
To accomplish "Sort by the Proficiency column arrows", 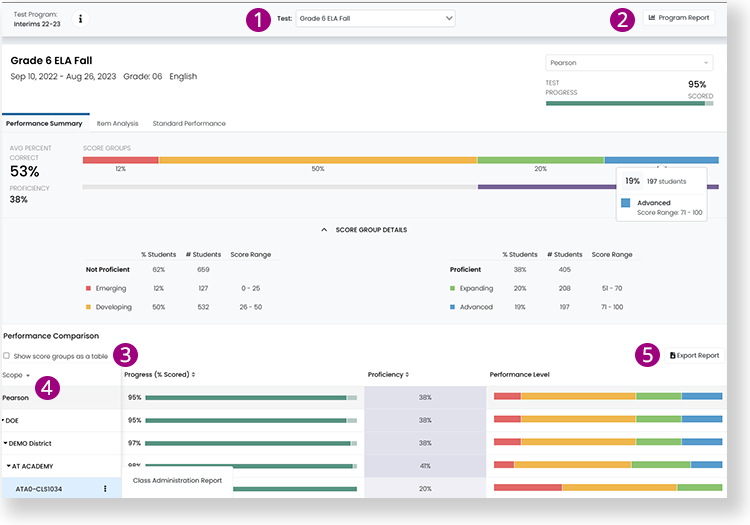I will click(x=408, y=375).
